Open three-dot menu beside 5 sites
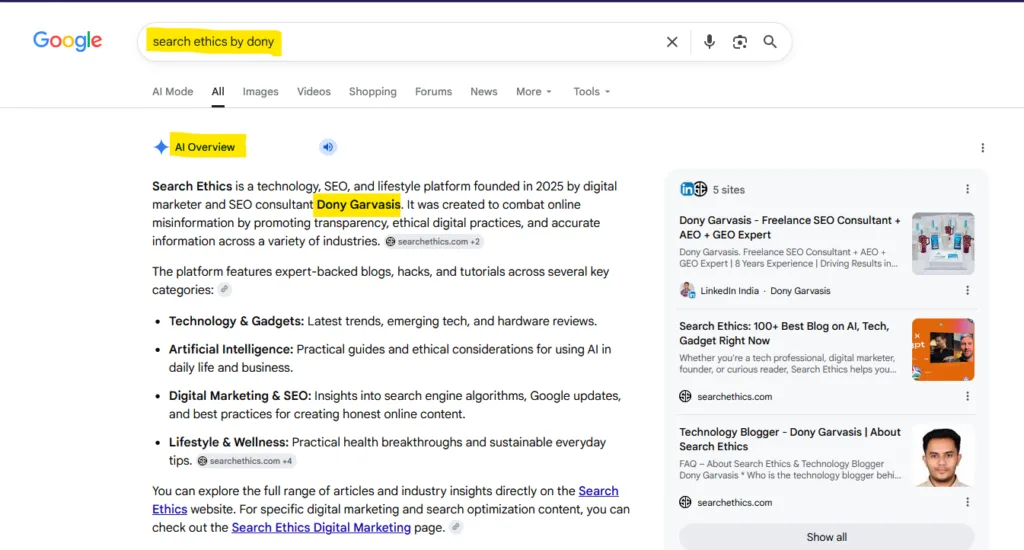Image resolution: width=1024 pixels, height=550 pixels. [967, 189]
